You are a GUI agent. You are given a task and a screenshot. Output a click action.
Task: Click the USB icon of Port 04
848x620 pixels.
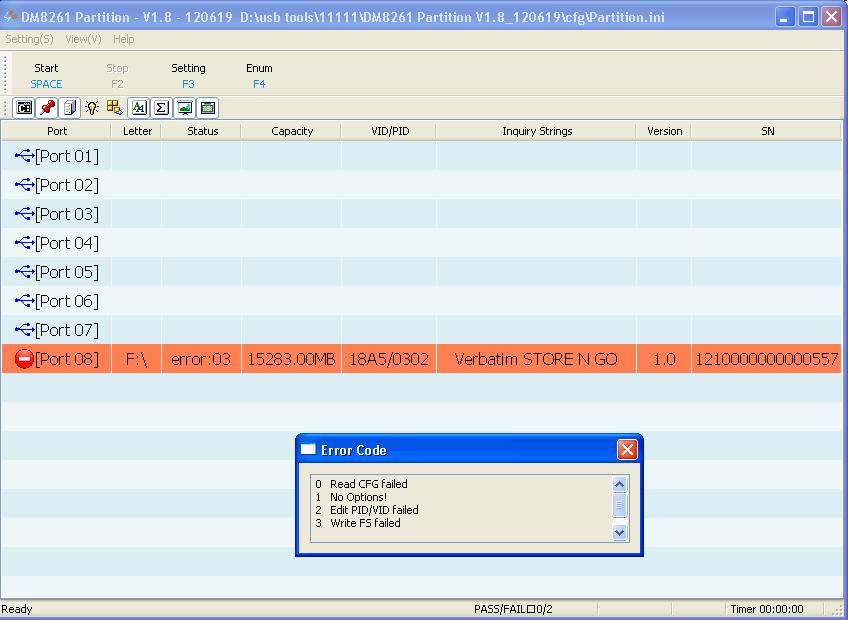[x=24, y=243]
